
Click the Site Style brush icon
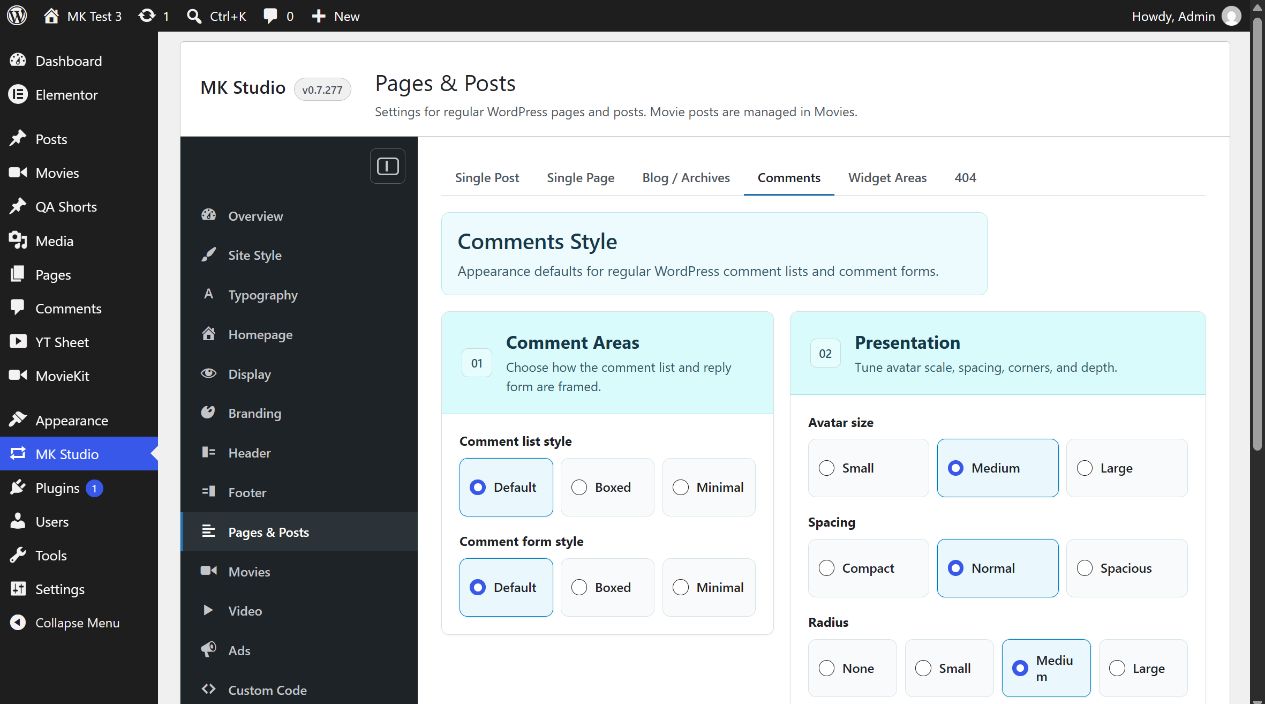[209, 255]
